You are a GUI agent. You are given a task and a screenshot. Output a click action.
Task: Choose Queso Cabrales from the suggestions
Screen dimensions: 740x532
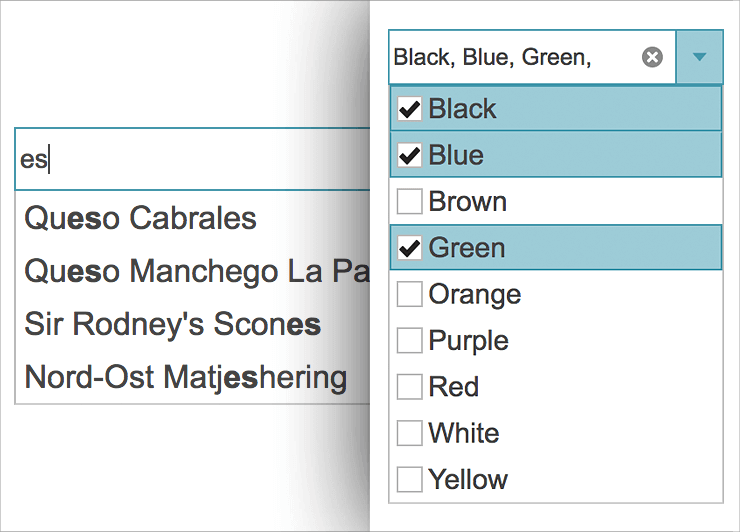pos(141,218)
